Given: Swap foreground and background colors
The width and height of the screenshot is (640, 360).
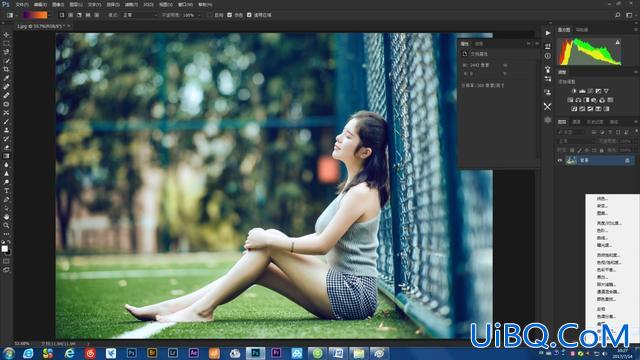Looking at the screenshot, I should coord(9,242).
